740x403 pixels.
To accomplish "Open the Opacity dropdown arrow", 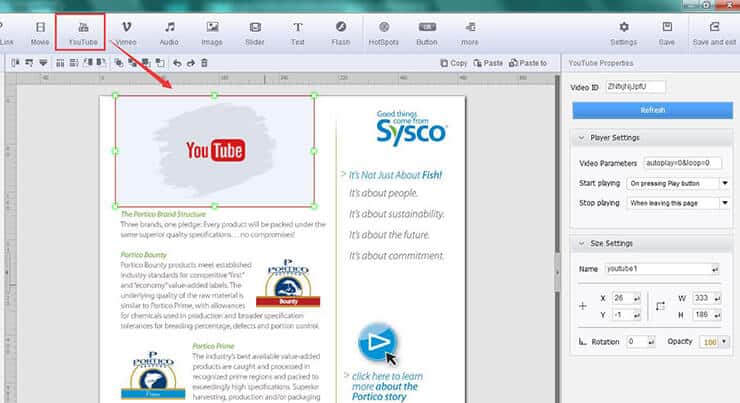I will pos(724,341).
